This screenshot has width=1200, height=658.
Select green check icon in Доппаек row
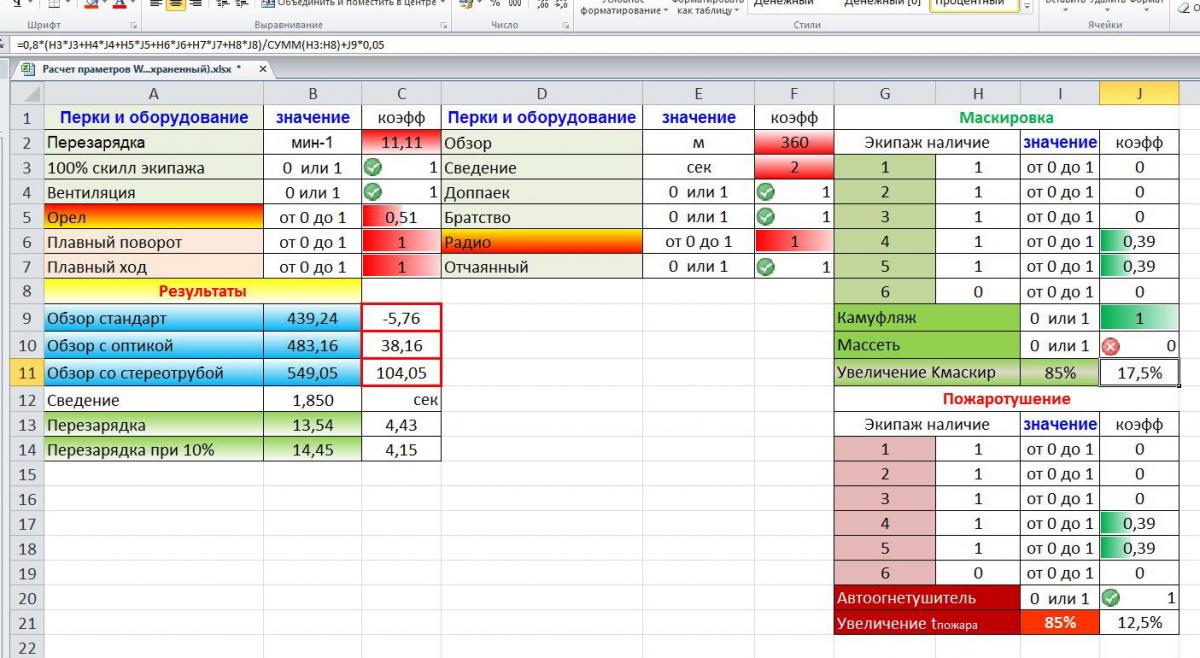pyautogui.click(x=767, y=192)
